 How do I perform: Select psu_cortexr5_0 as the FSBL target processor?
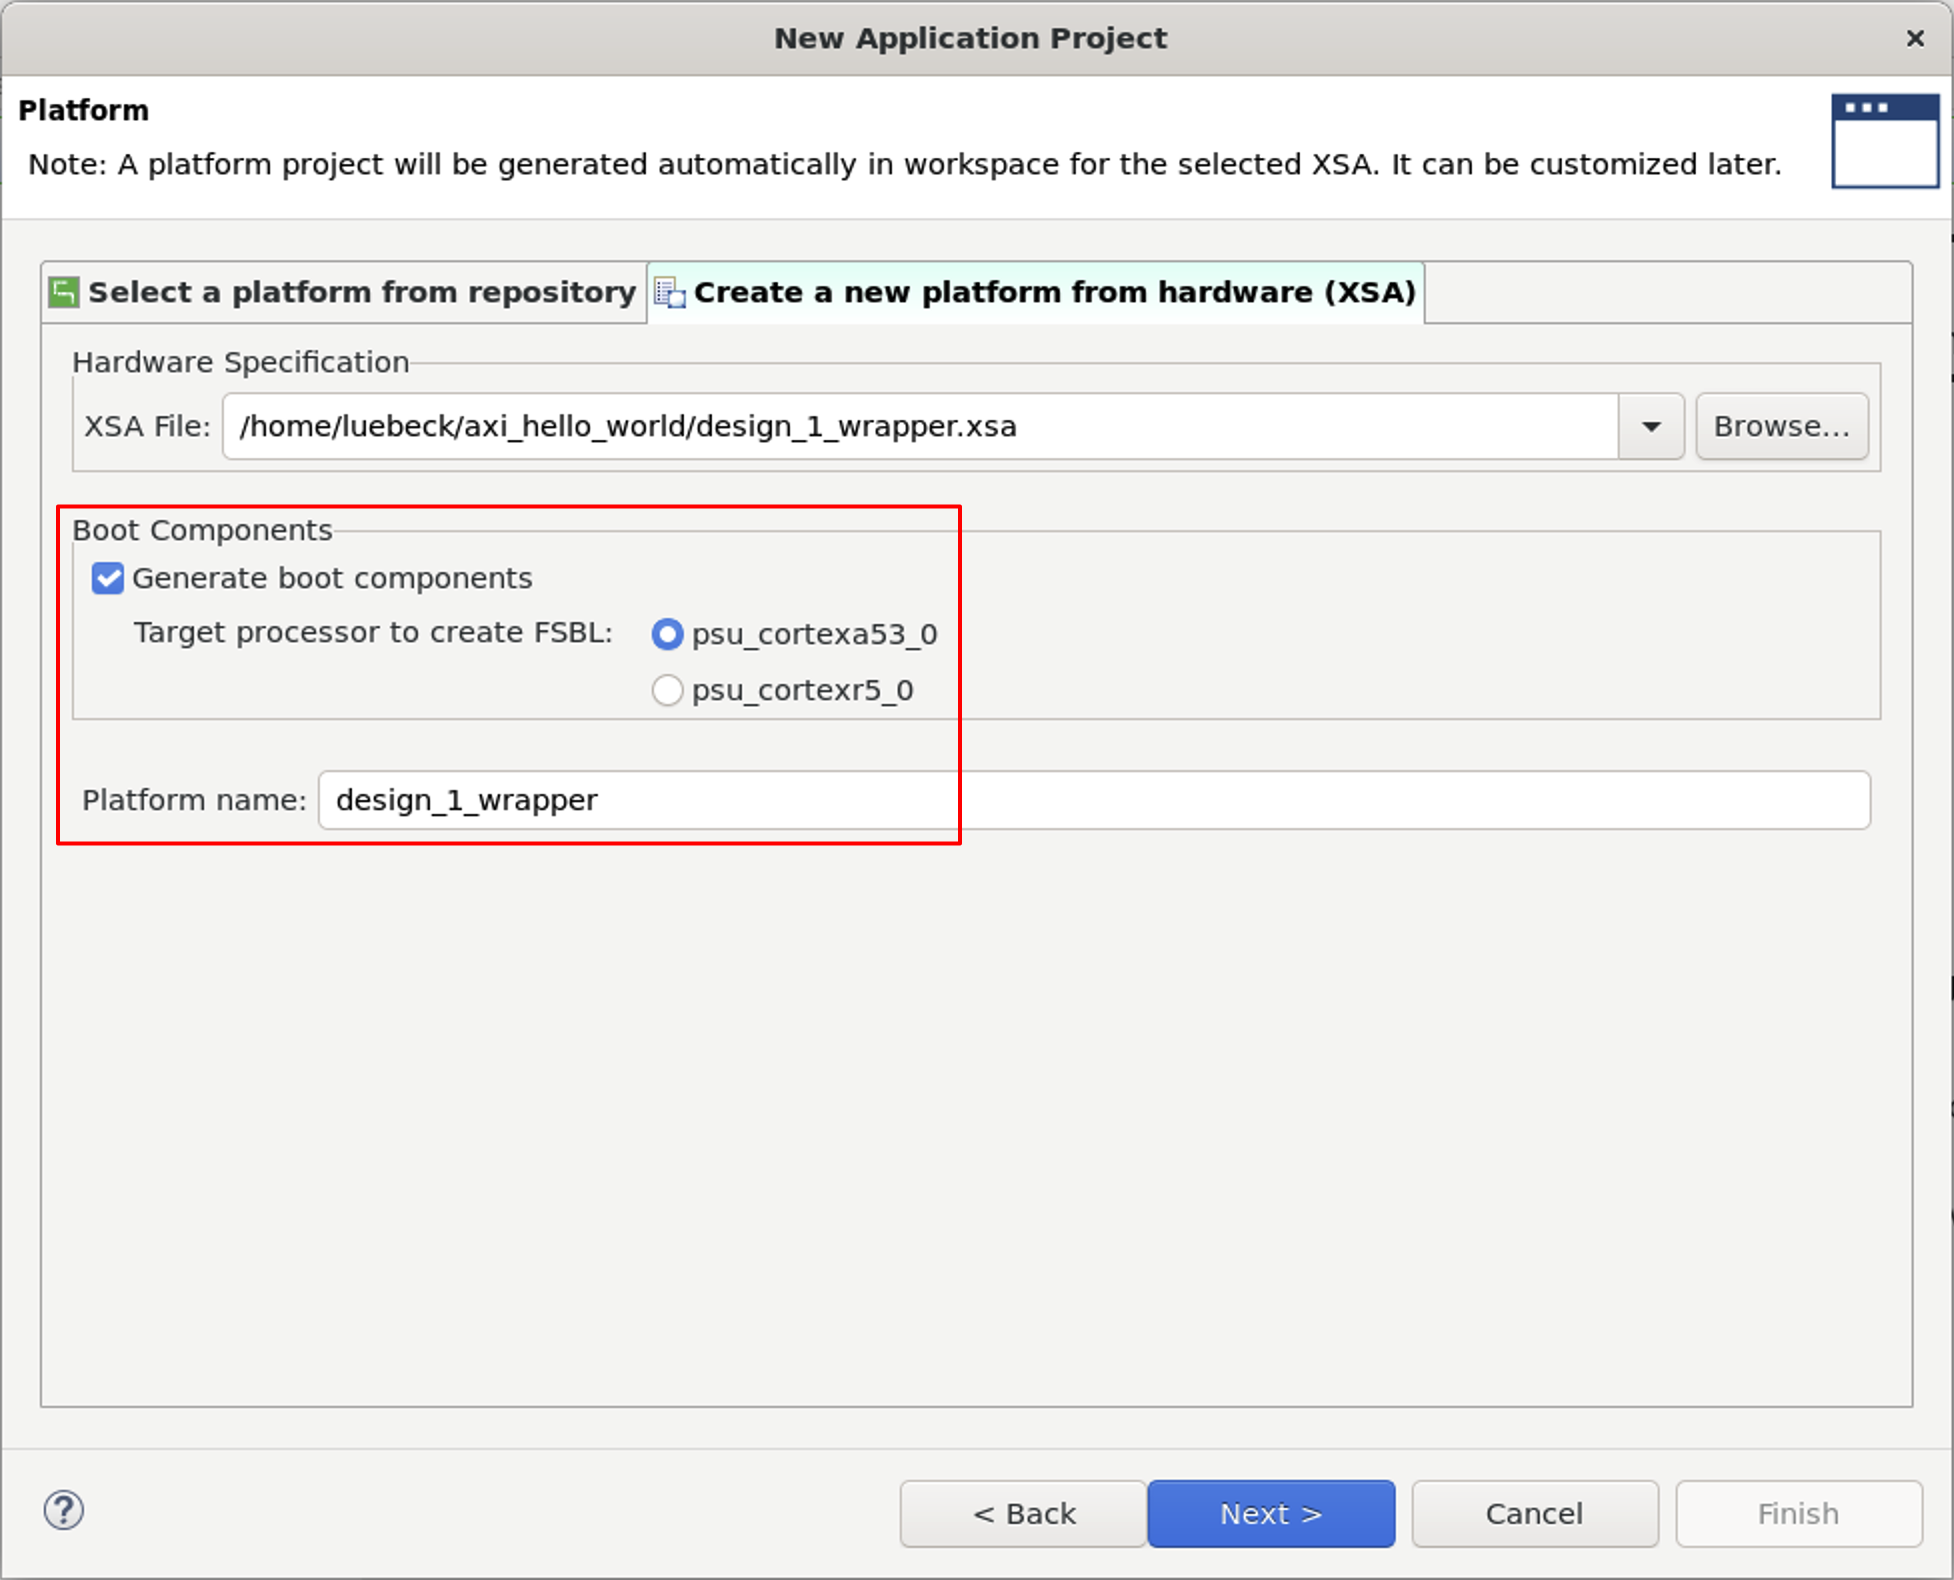coord(666,689)
